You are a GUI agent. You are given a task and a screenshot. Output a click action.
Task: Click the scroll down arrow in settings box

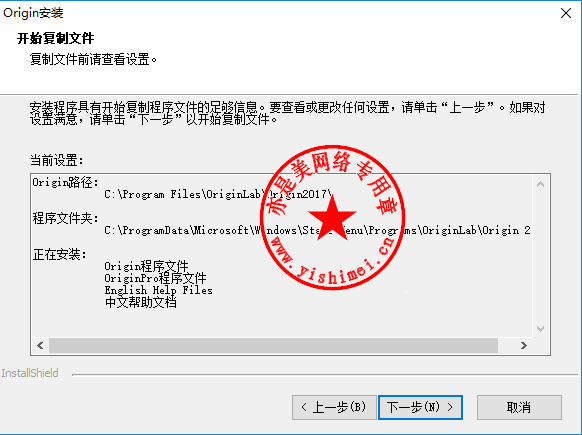pyautogui.click(x=540, y=328)
